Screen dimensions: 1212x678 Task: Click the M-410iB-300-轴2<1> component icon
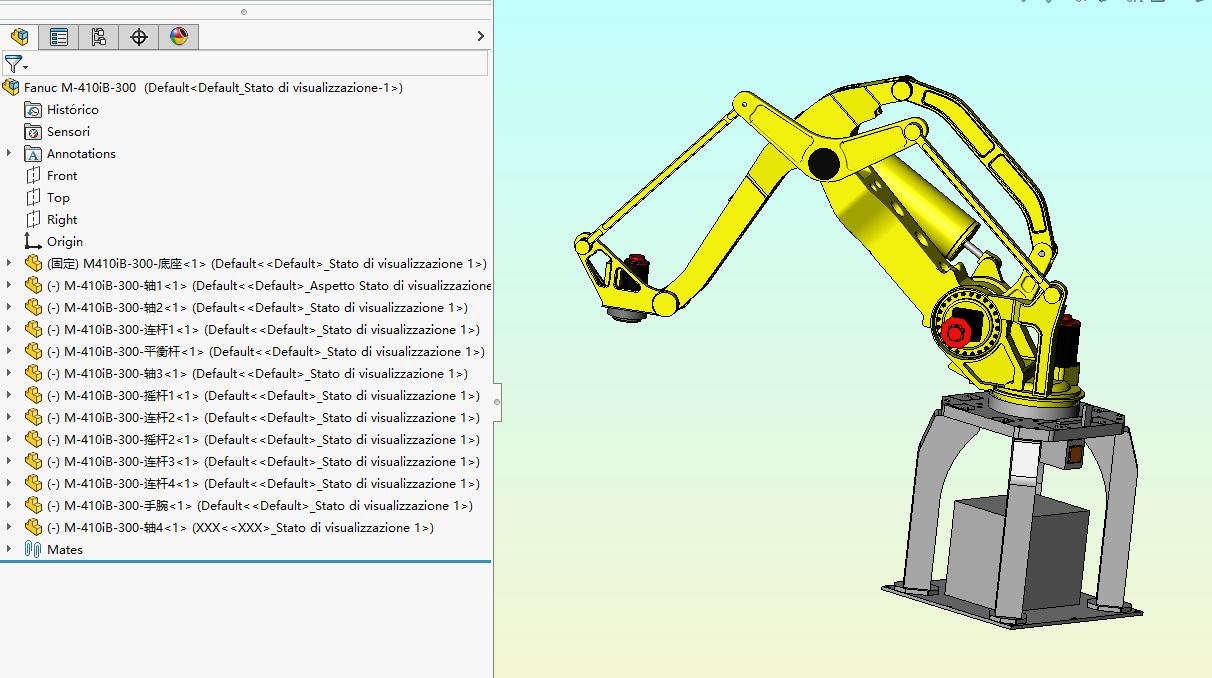pyautogui.click(x=33, y=308)
